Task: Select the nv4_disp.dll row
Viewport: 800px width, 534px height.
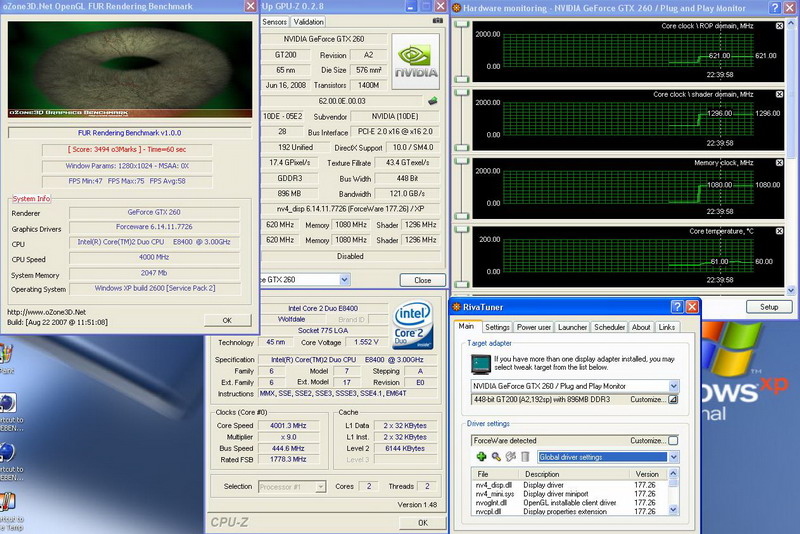Action: click(569, 485)
